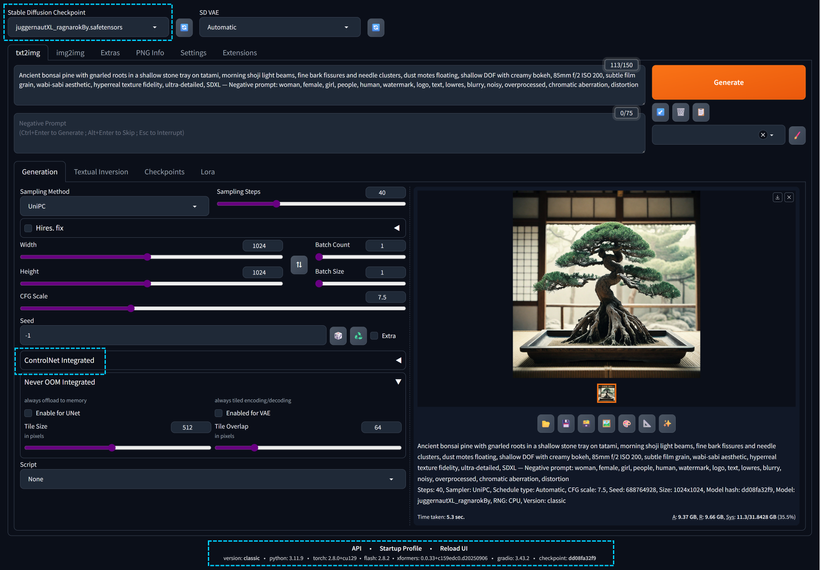
Task: Reuse last seed with the recycle icon
Action: [357, 336]
